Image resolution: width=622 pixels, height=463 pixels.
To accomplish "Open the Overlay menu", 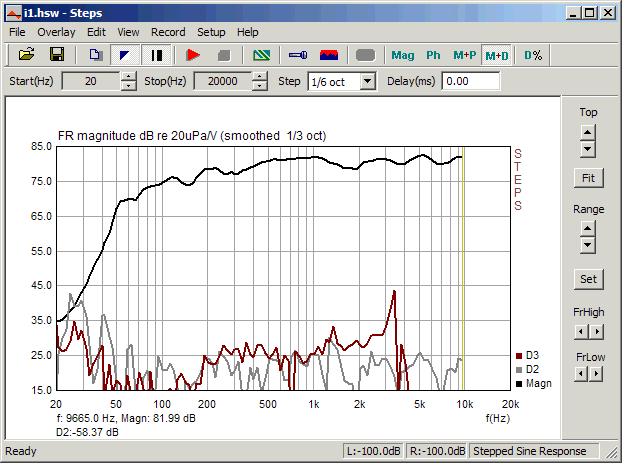I will point(56,32).
